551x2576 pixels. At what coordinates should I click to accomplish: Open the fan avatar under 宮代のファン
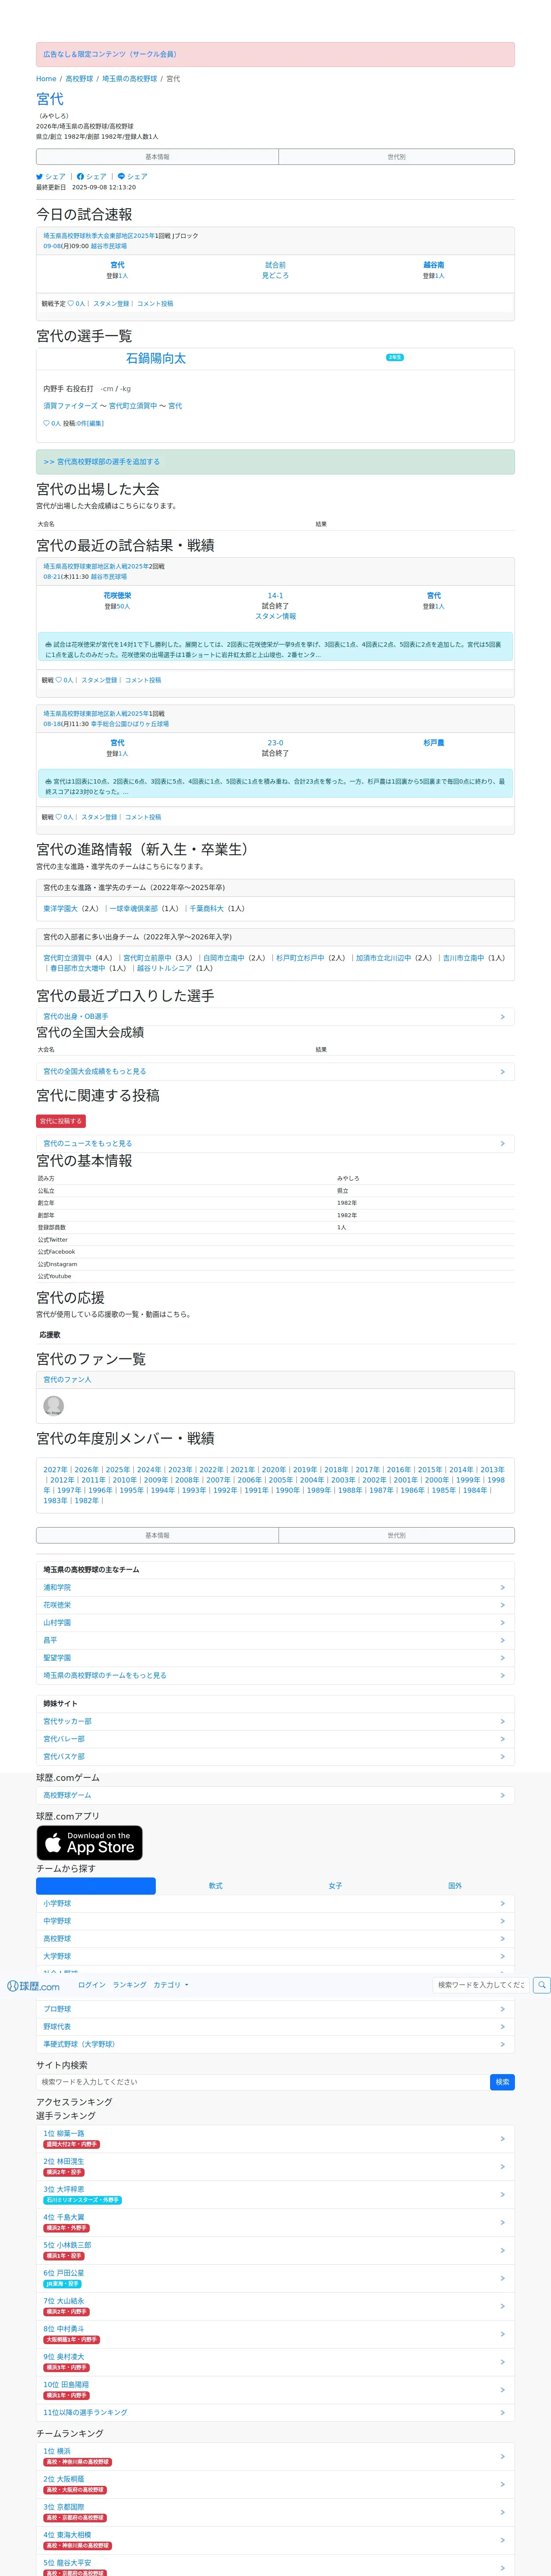54,1405
